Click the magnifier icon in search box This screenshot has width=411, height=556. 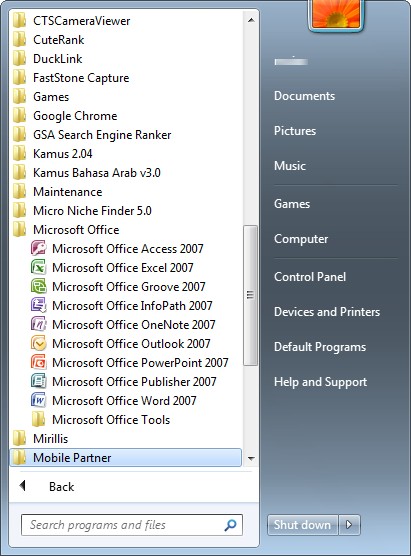231,525
